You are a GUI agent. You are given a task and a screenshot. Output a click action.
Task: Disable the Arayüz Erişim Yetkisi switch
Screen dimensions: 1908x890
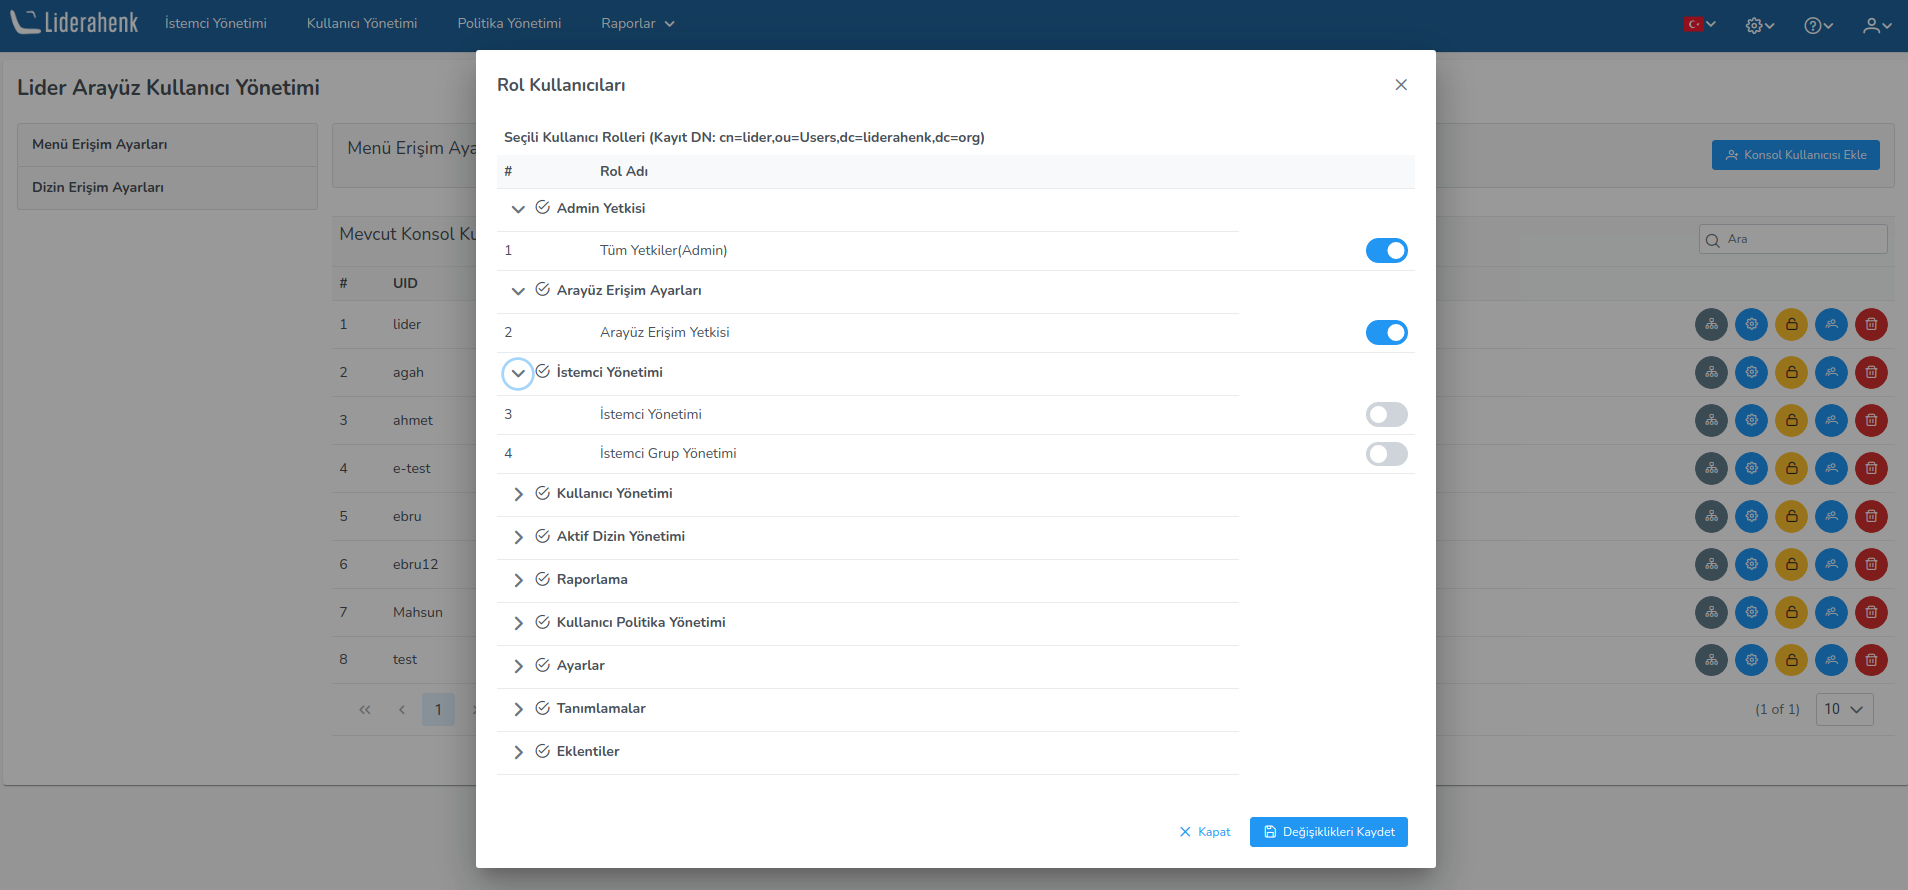(x=1387, y=332)
